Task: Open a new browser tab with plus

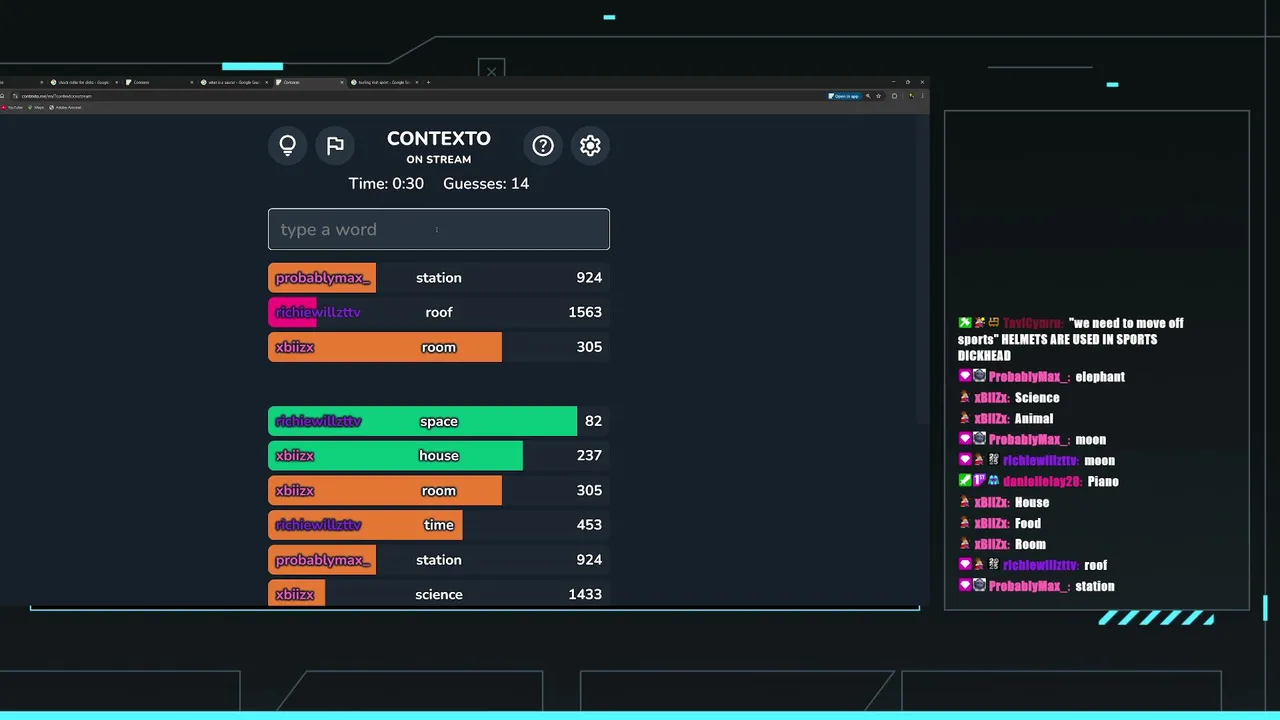Action: click(428, 82)
